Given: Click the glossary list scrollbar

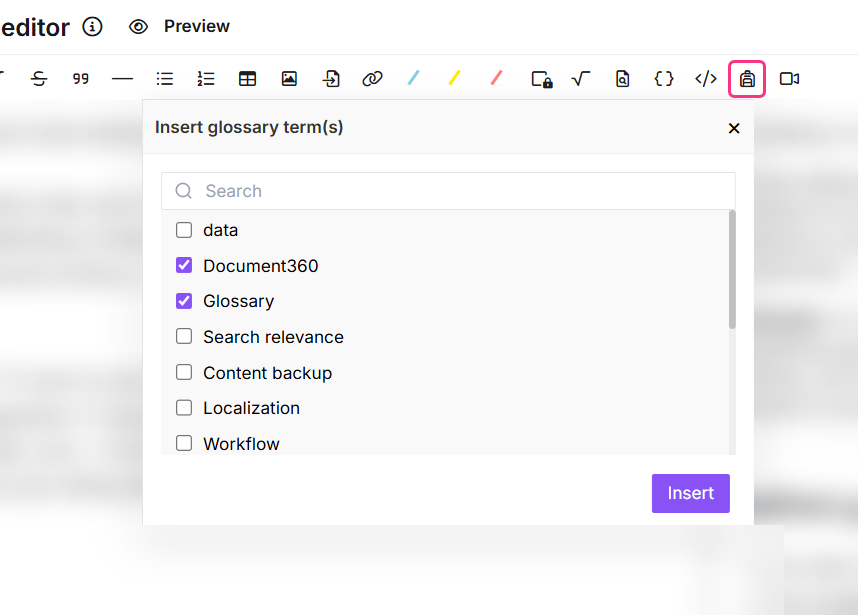Looking at the screenshot, I should coord(732,270).
